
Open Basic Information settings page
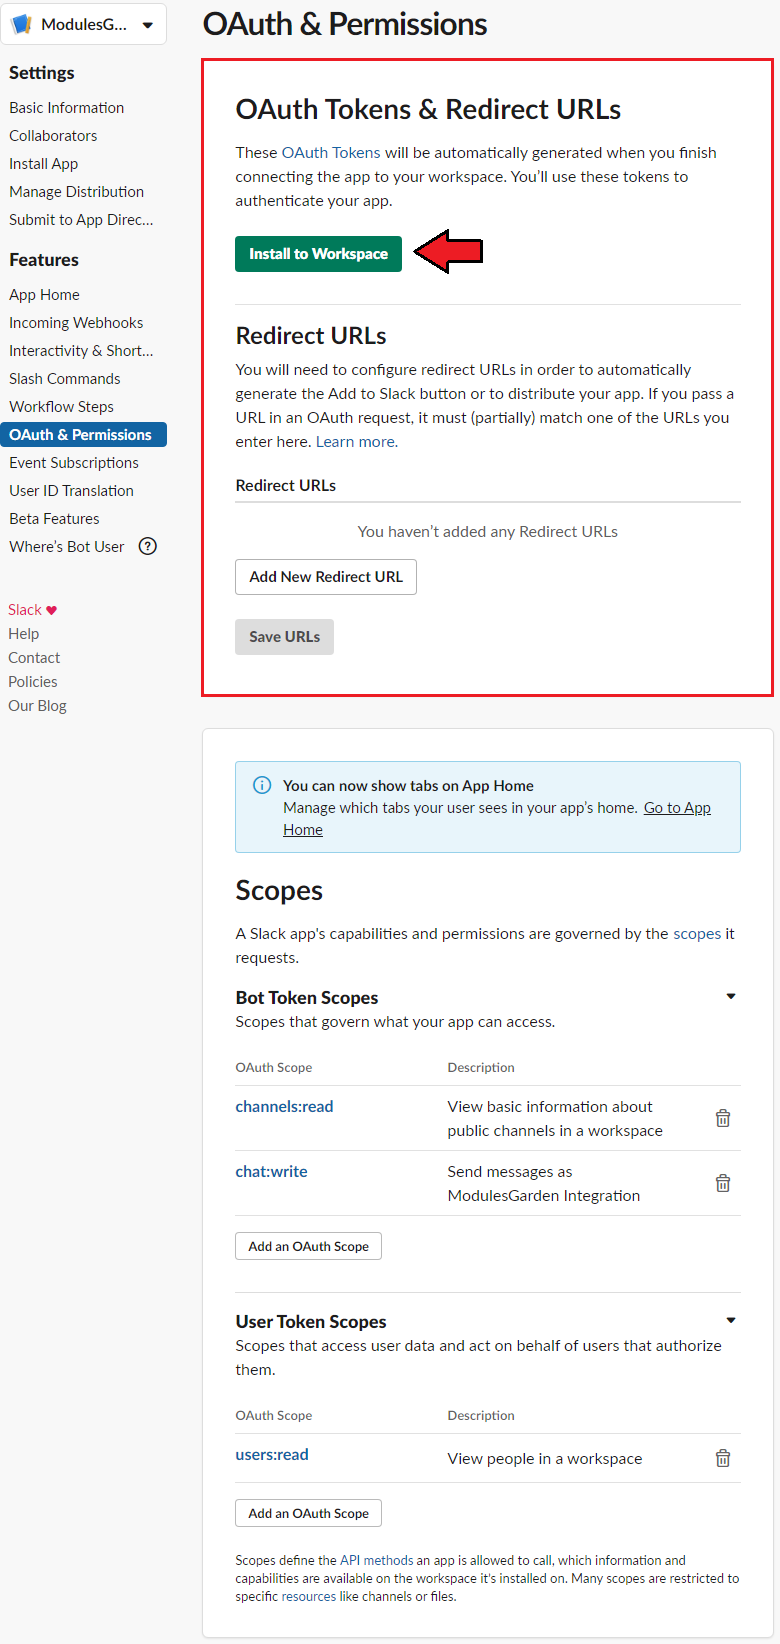(x=67, y=107)
